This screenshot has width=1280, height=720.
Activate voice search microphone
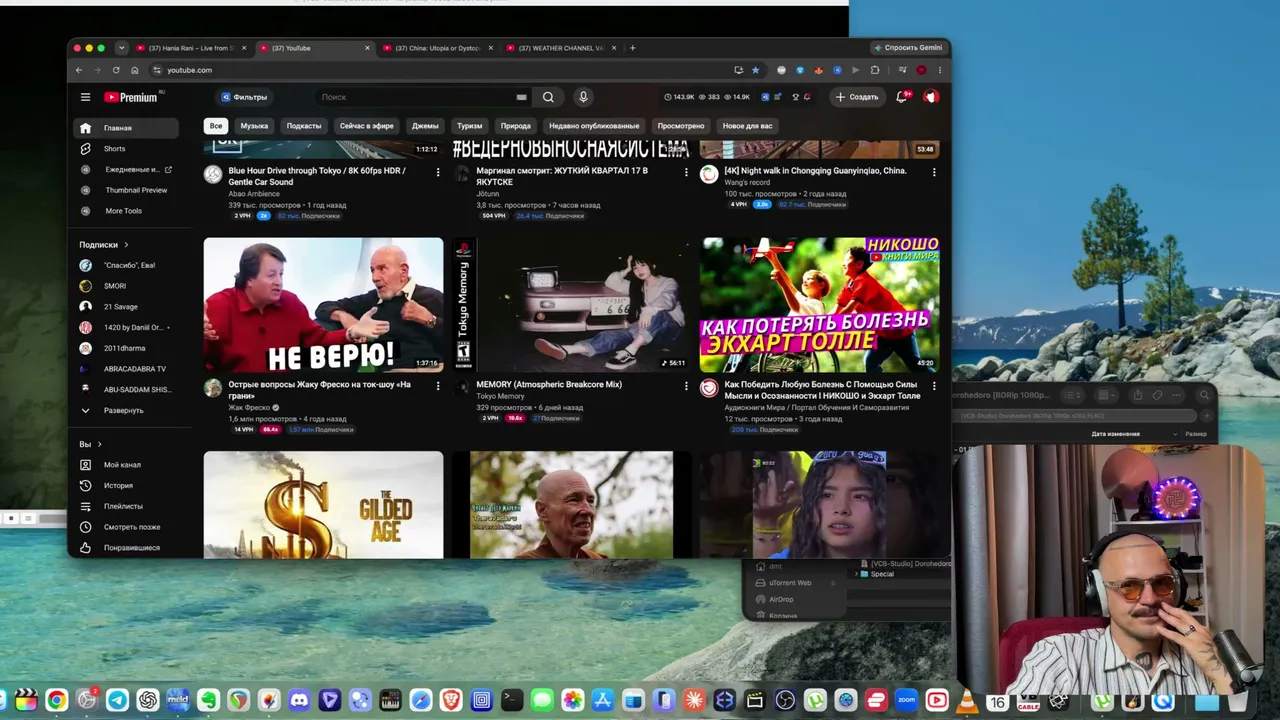point(583,97)
